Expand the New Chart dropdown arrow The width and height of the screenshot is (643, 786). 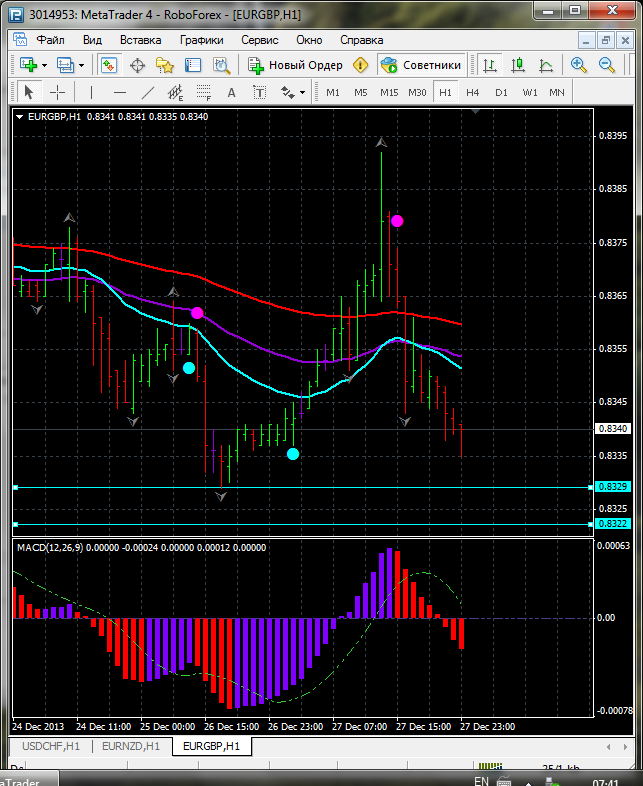(45, 65)
